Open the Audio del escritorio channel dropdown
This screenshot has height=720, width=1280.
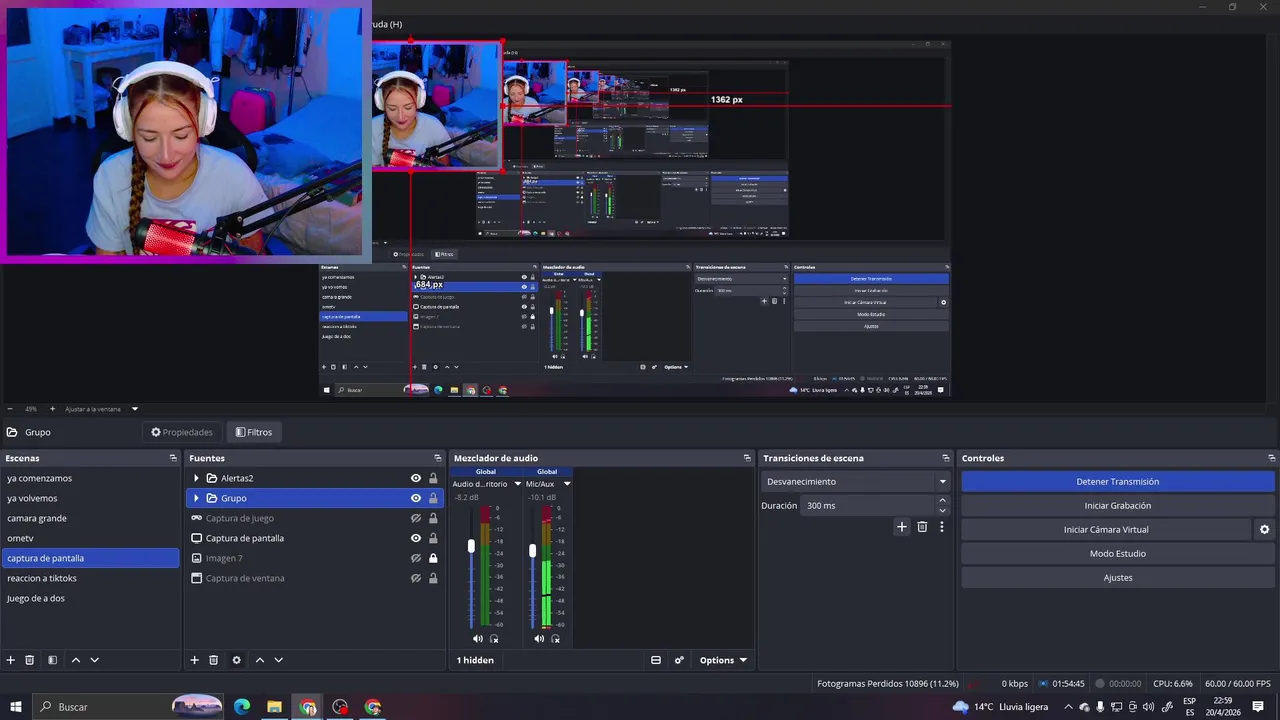click(x=517, y=484)
